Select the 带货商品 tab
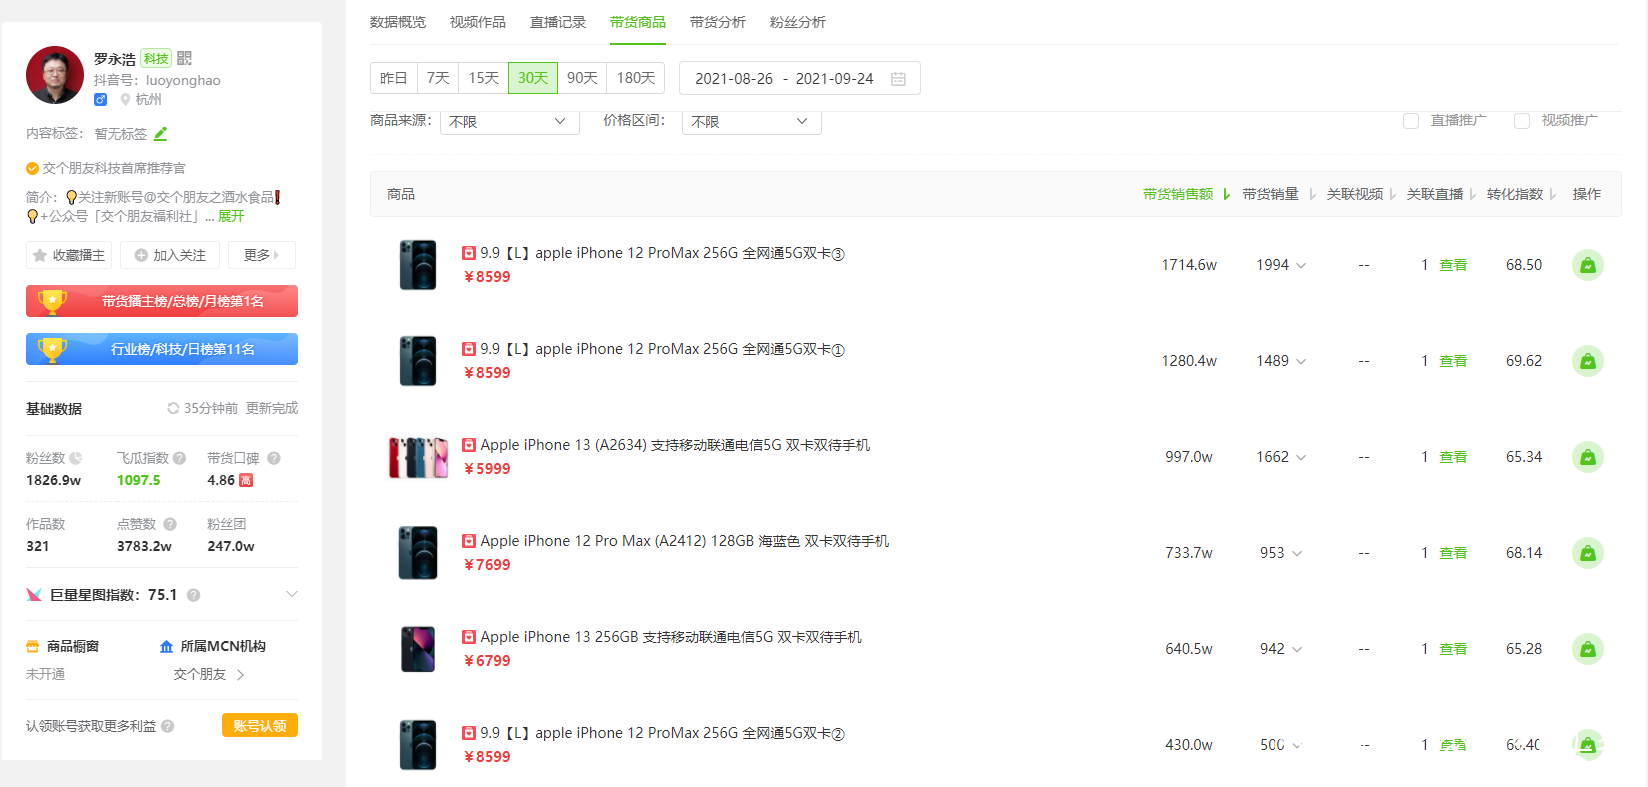Viewport: 1648px width, 787px height. [638, 22]
